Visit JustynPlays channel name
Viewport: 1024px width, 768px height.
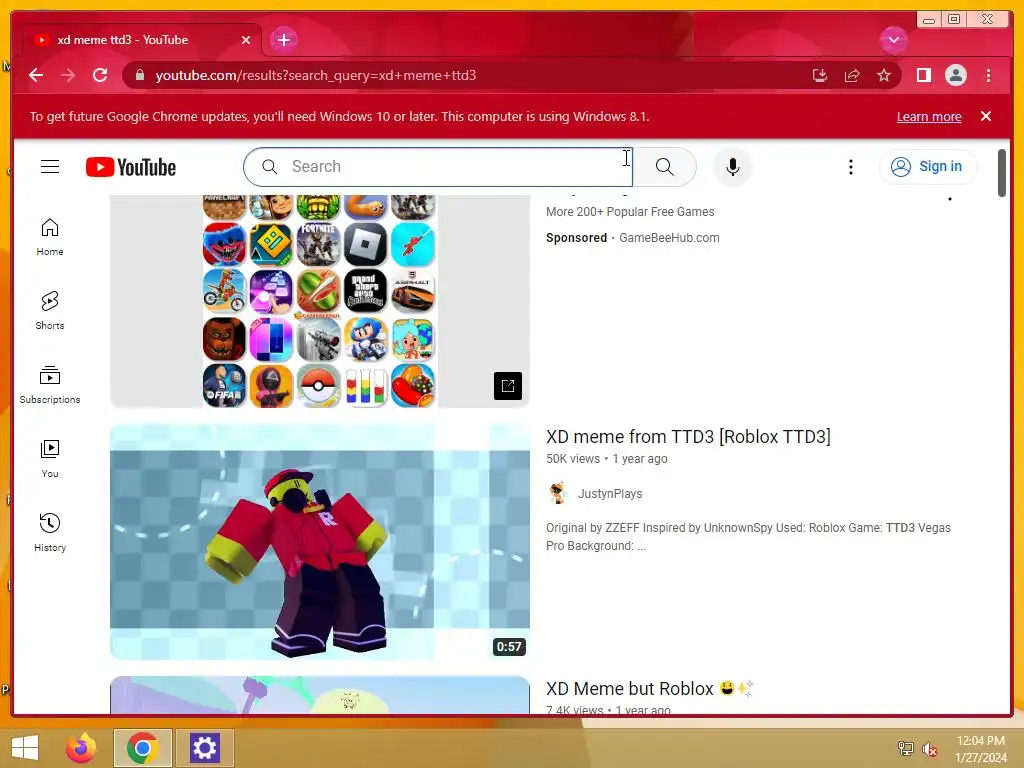point(609,494)
